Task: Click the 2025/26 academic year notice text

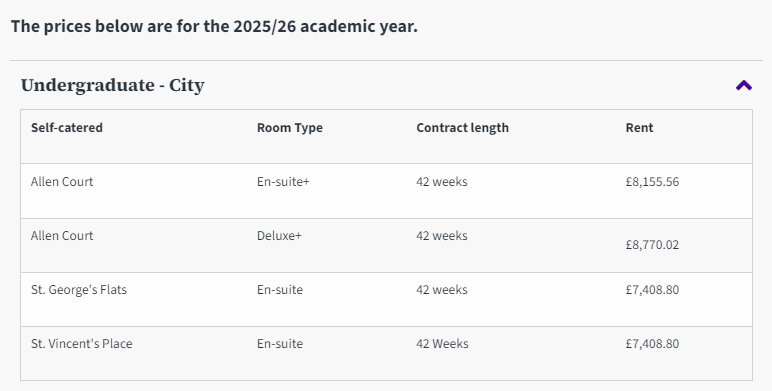Action: tap(214, 26)
